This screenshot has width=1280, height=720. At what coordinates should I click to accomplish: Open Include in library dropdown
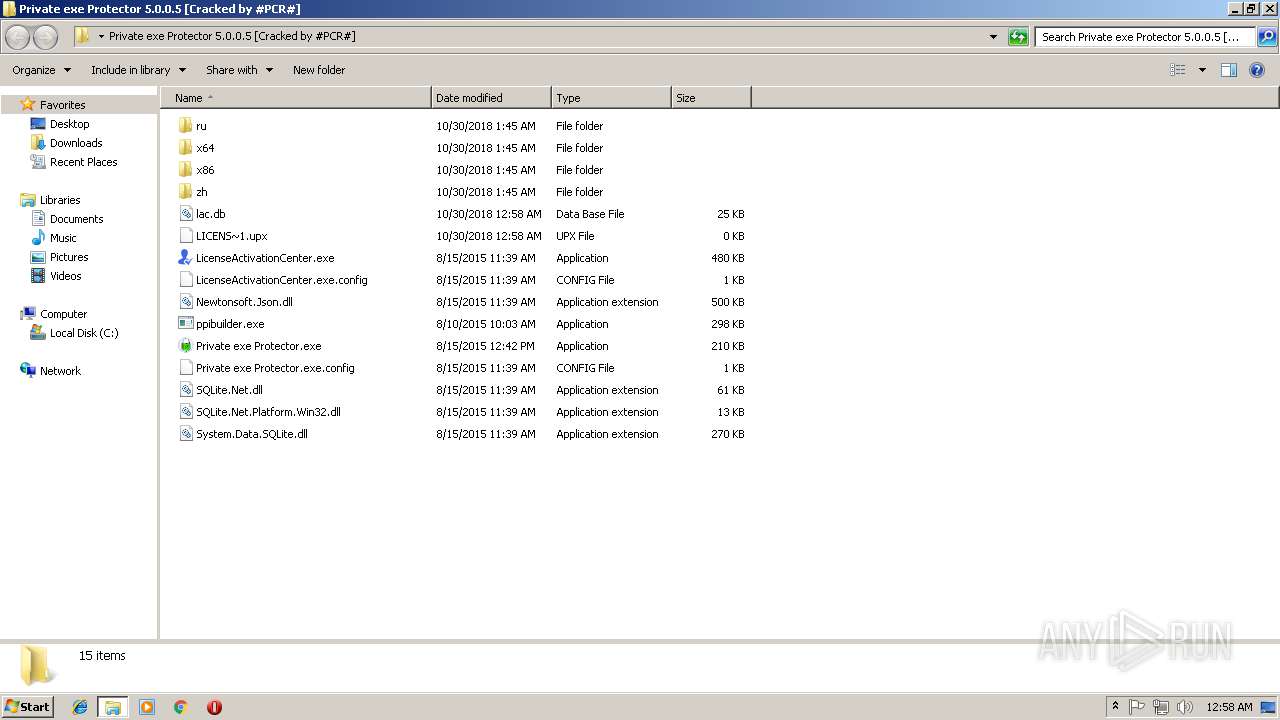pos(138,70)
